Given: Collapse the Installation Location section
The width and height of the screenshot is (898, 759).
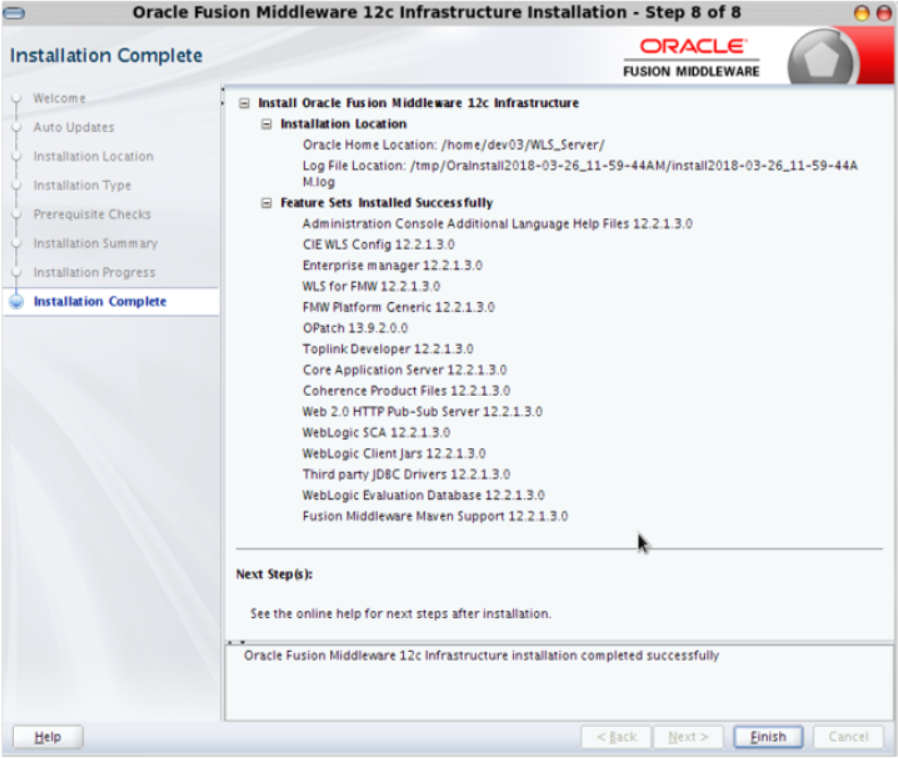Looking at the screenshot, I should pos(266,124).
